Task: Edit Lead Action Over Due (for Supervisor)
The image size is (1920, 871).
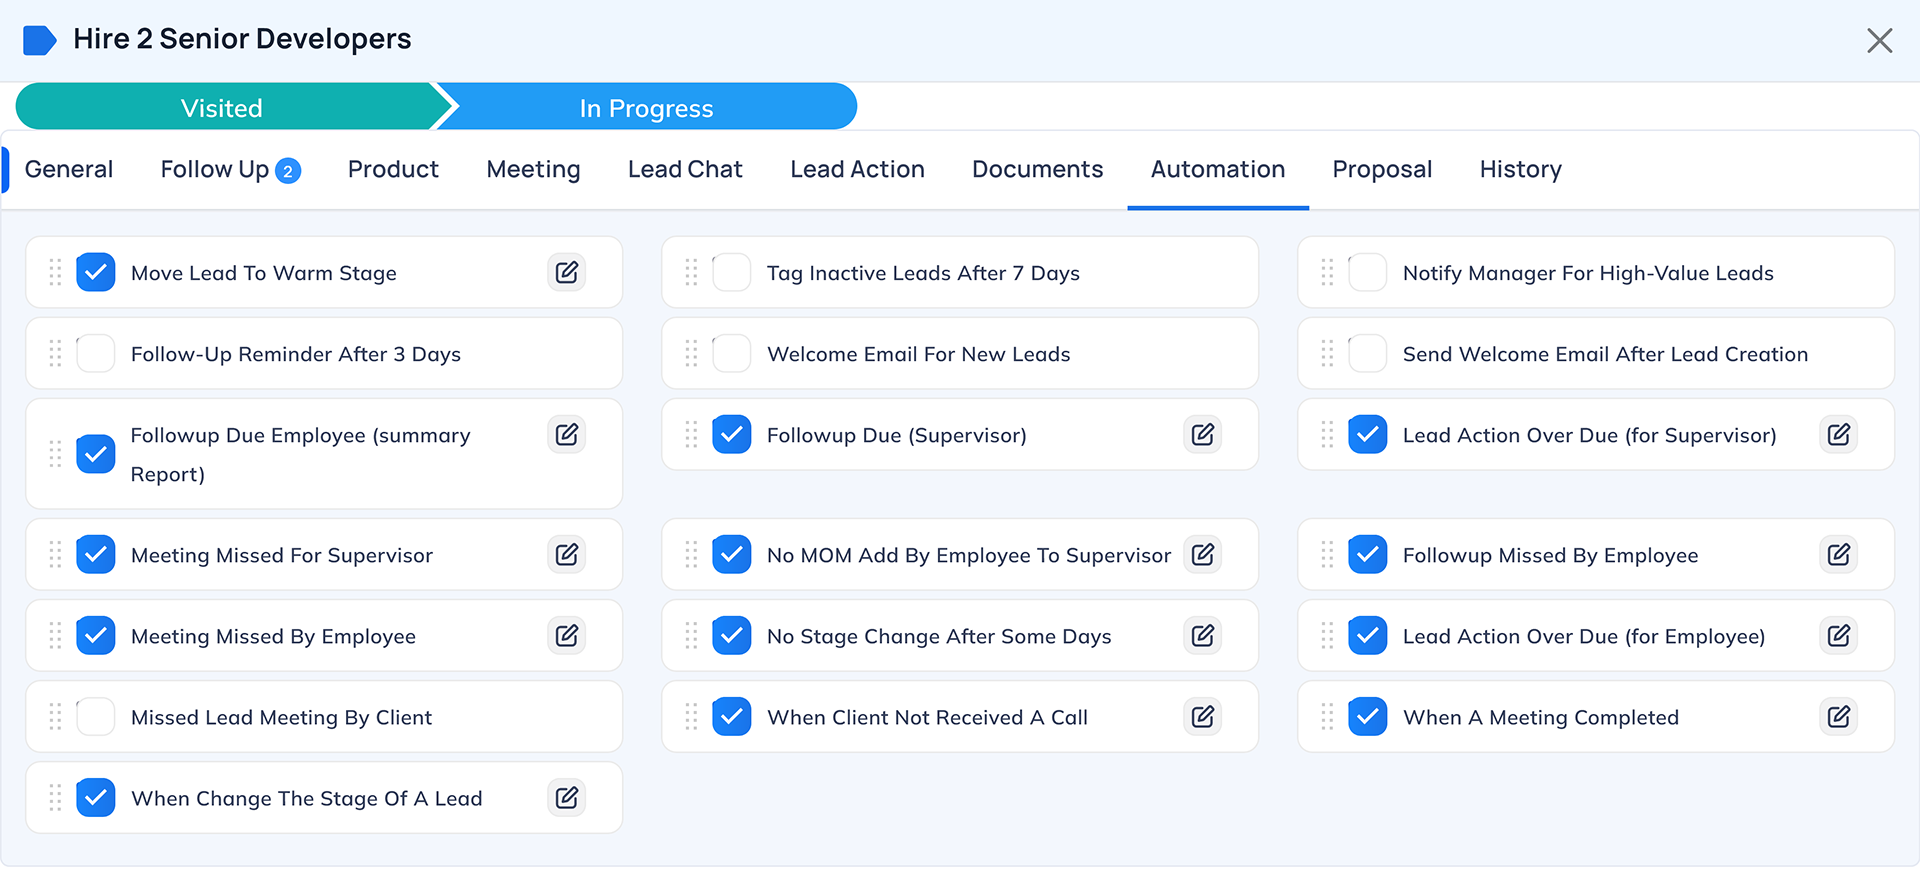Action: click(1838, 434)
